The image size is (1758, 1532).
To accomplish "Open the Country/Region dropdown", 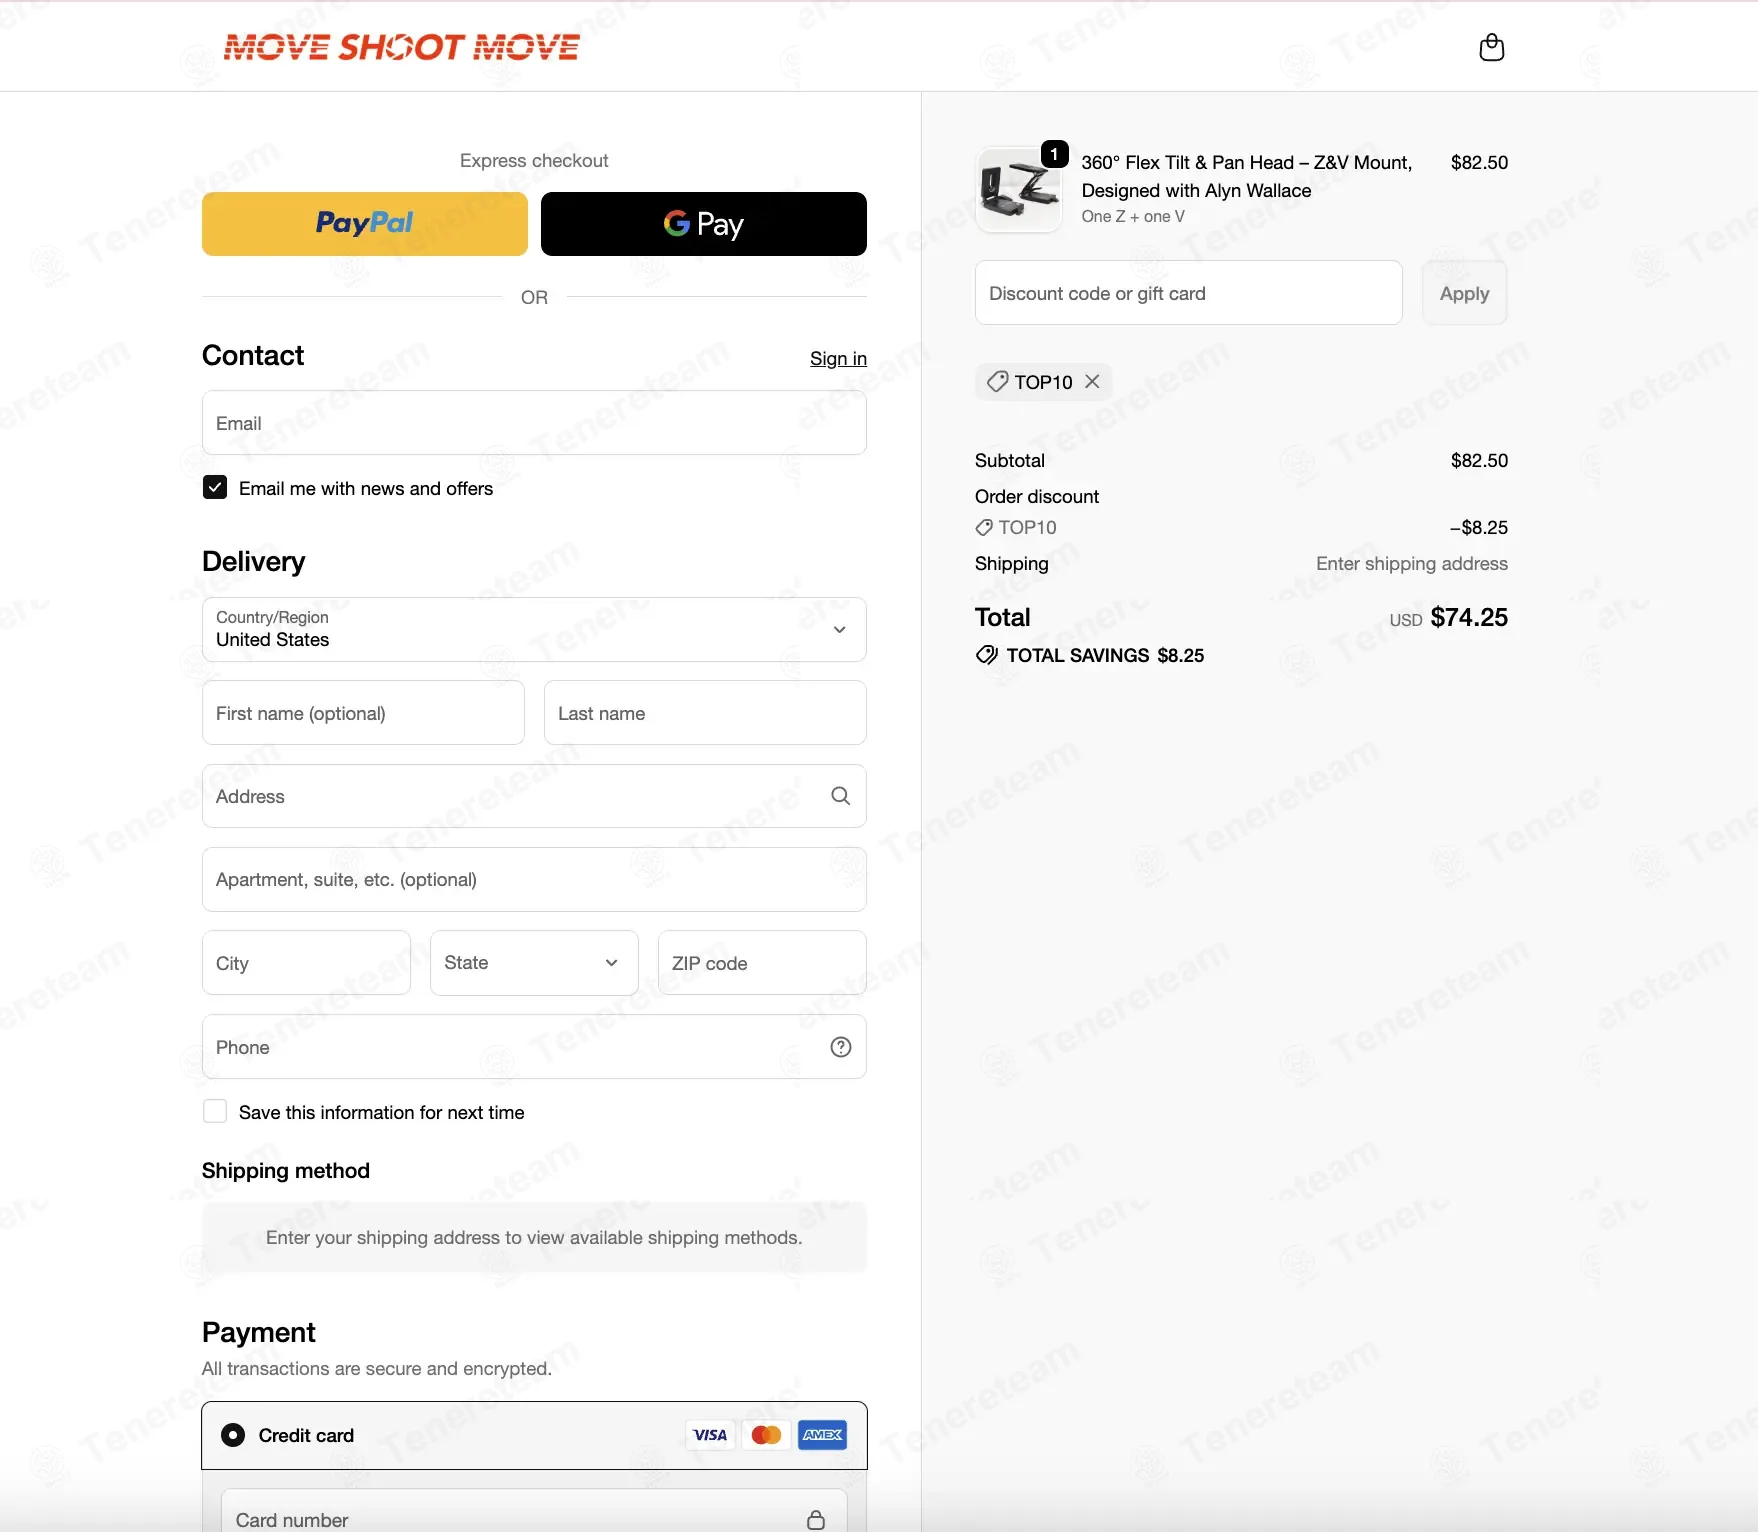I will 534,629.
